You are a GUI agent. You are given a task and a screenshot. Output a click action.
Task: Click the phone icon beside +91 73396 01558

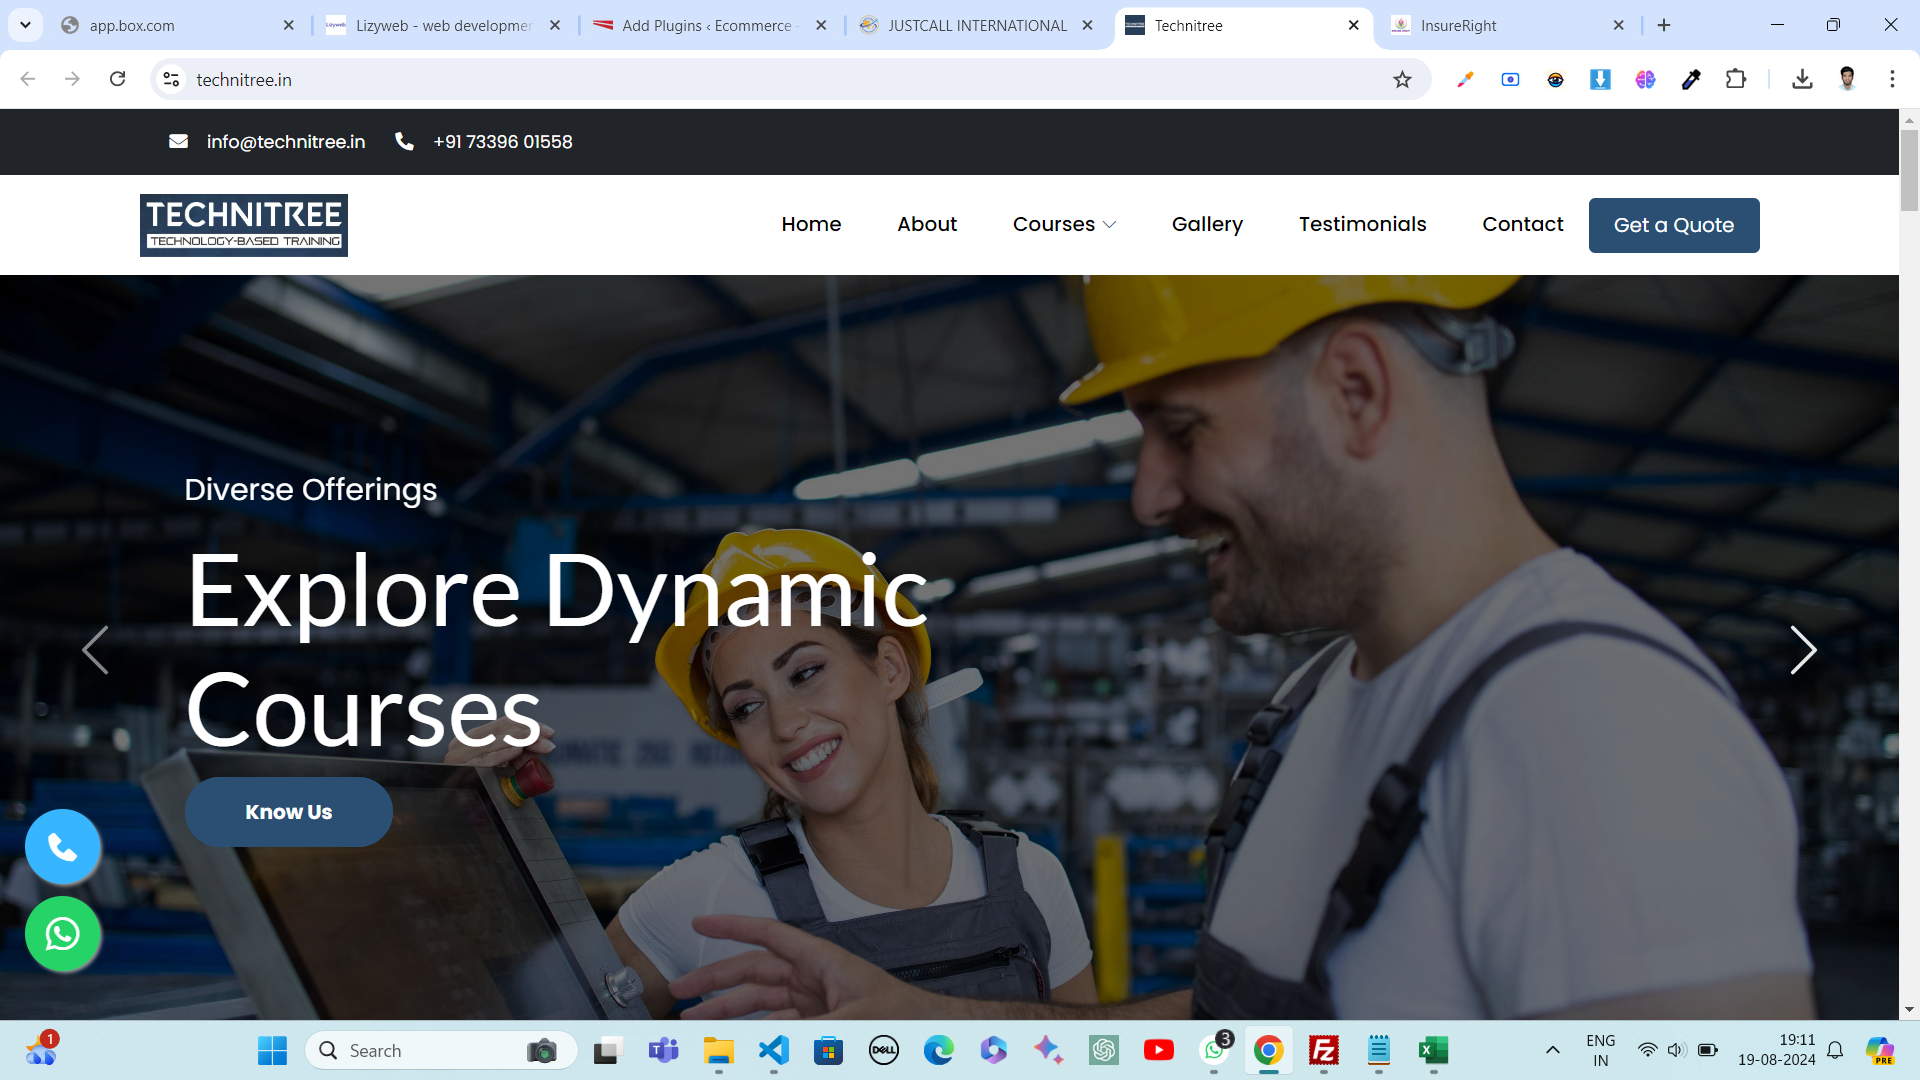[404, 141]
